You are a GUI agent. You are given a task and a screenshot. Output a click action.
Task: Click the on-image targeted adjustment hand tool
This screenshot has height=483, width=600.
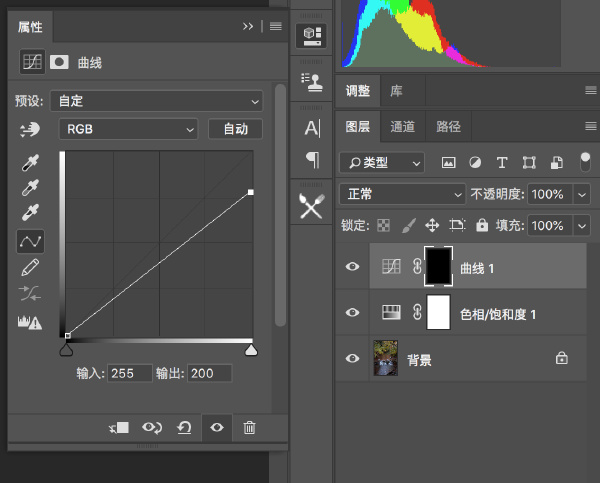tap(29, 129)
